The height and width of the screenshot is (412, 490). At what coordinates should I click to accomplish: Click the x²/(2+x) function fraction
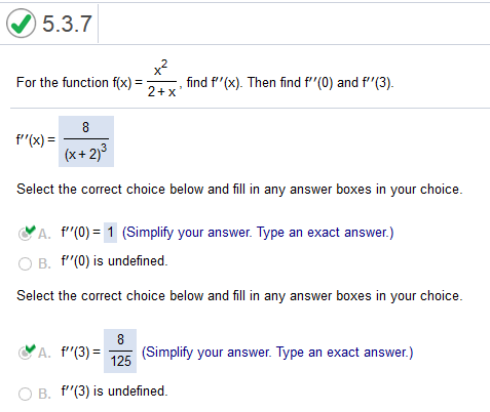(x=162, y=79)
